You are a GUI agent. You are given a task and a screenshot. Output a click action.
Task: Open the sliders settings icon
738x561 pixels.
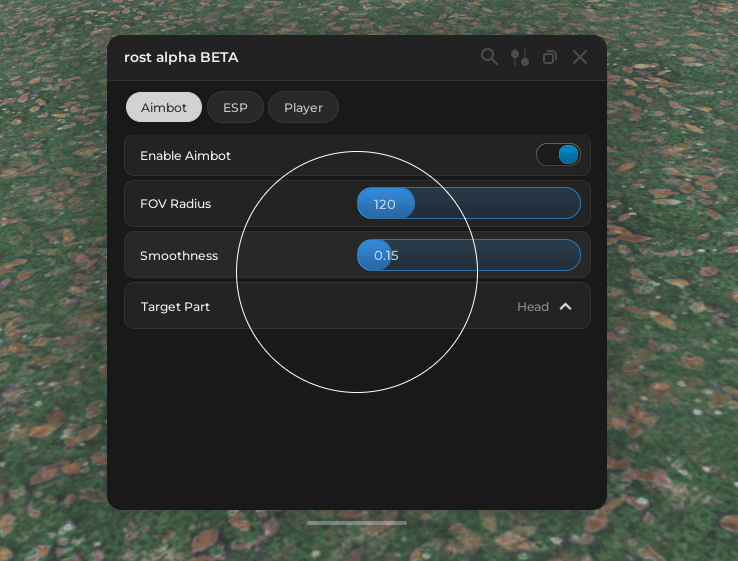(520, 57)
